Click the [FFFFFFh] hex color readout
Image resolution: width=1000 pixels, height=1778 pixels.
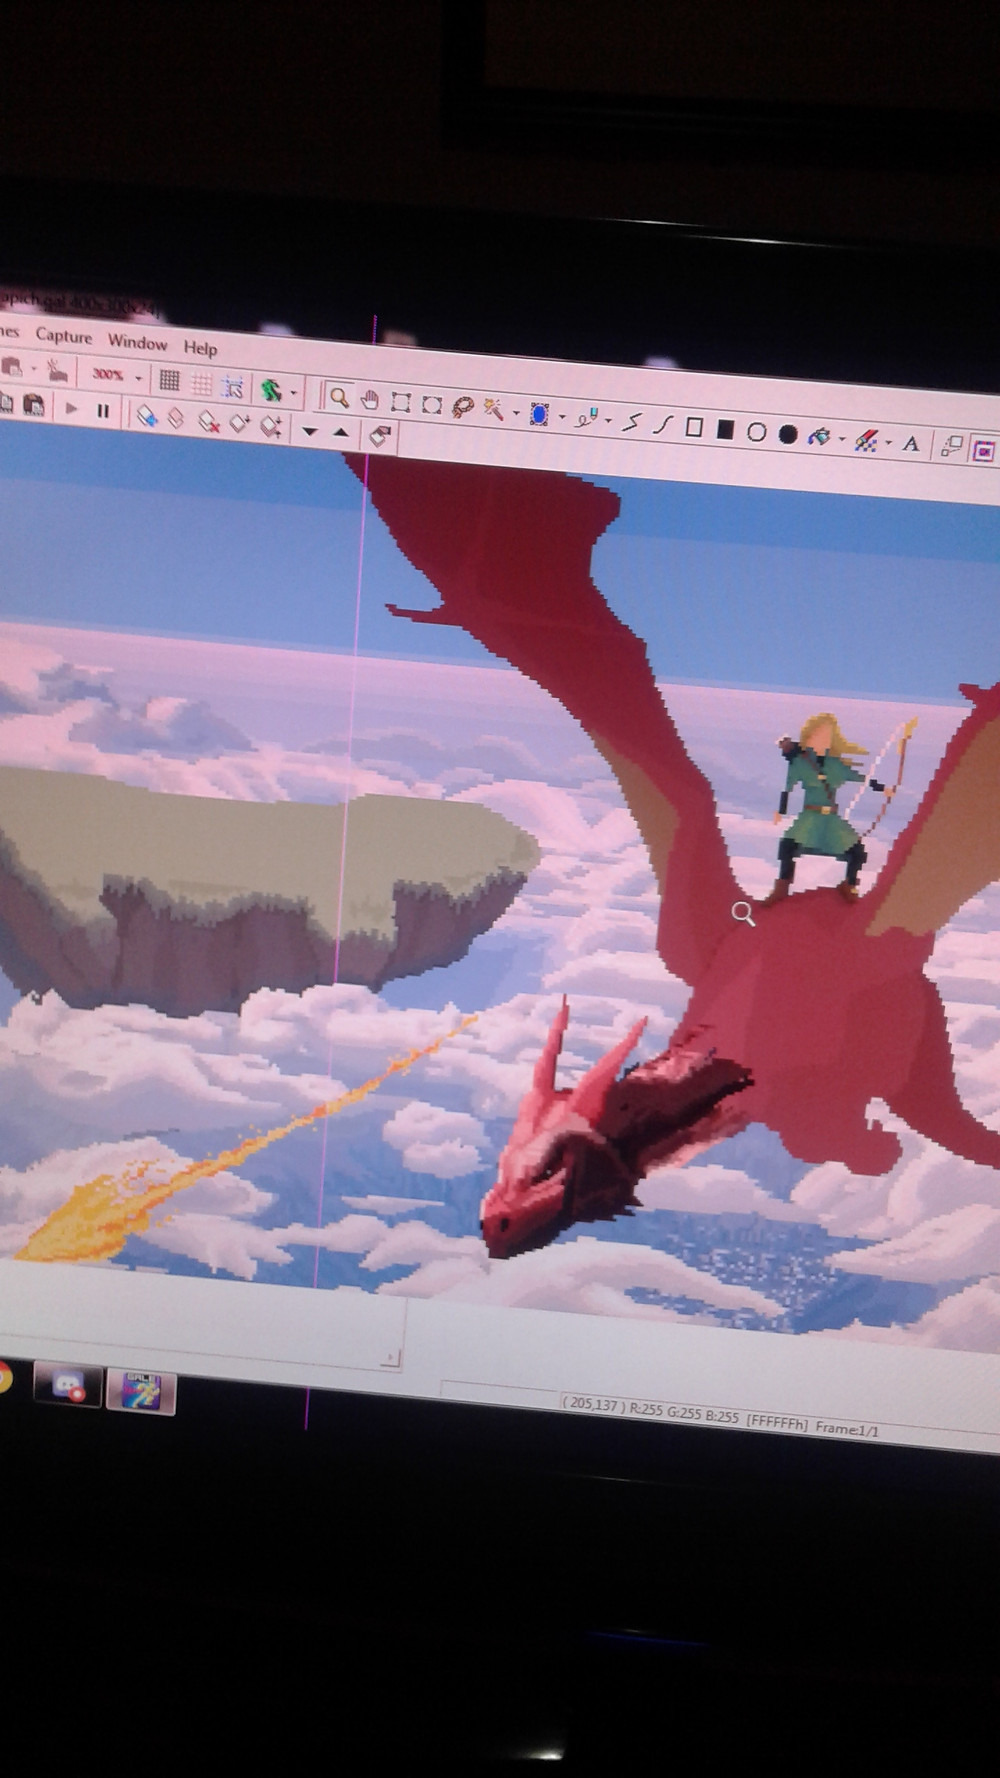[777, 1425]
